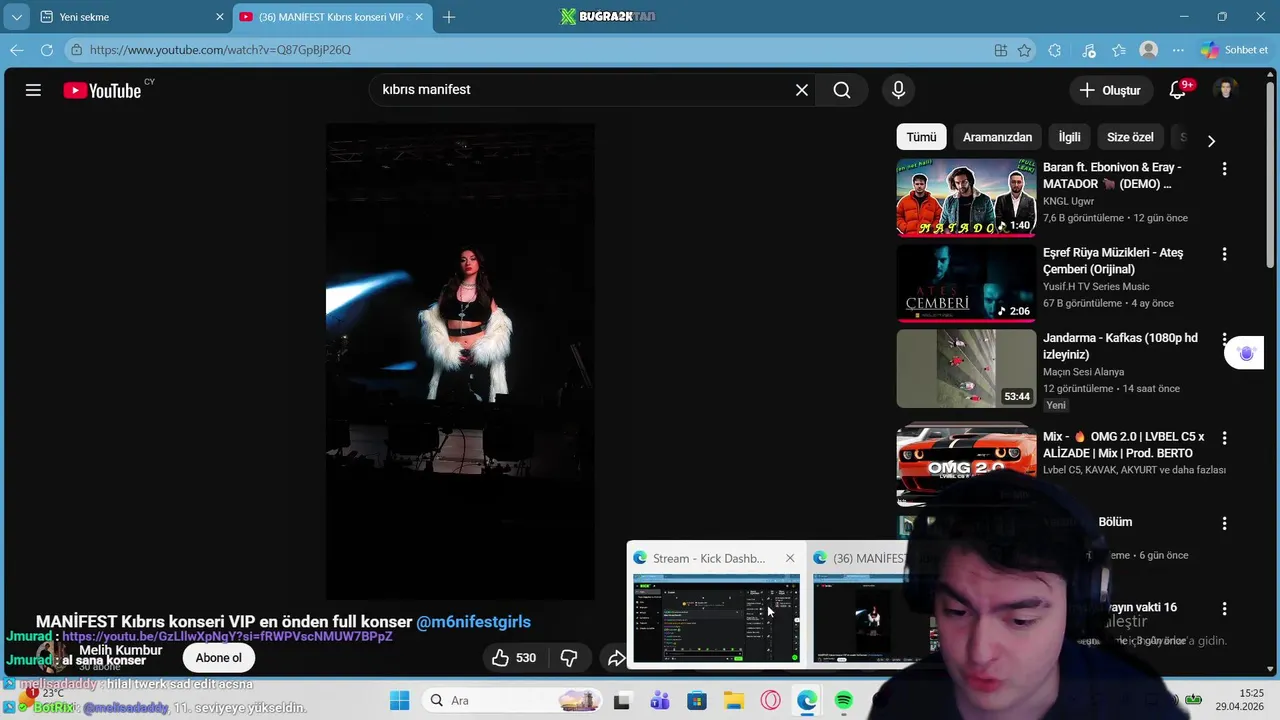
Task: Open browser extensions puzzle icon
Action: (x=1055, y=50)
